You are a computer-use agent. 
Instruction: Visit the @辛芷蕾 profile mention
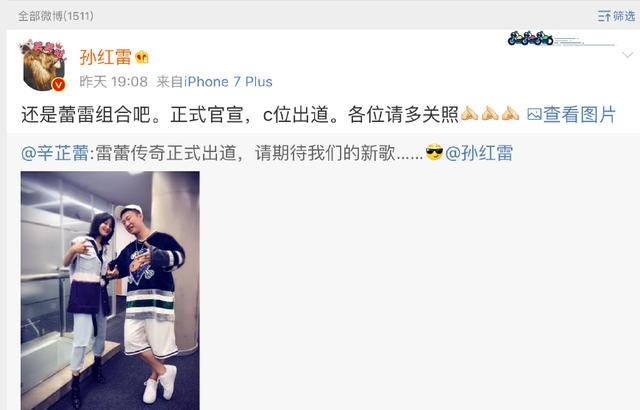[55, 153]
